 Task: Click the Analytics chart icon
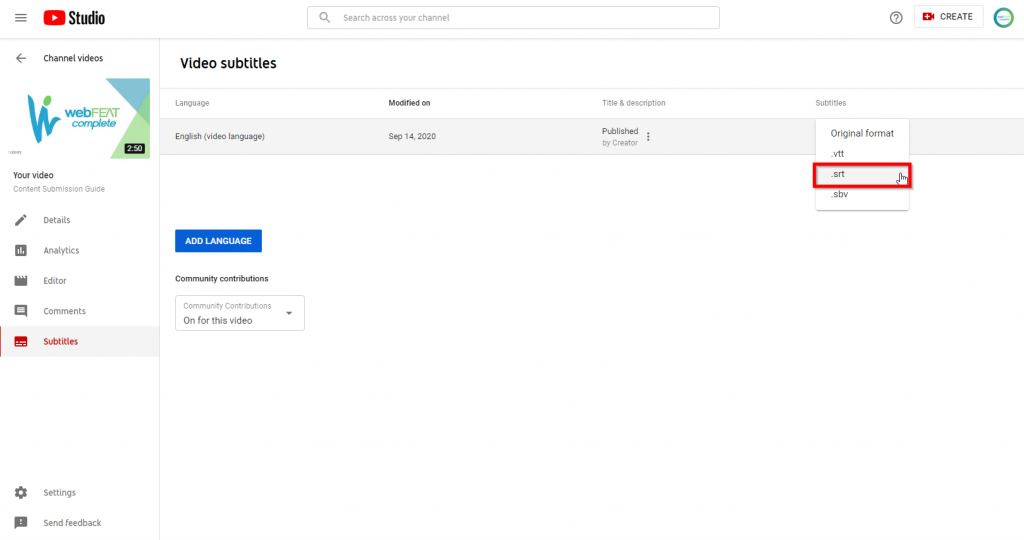[x=21, y=250]
